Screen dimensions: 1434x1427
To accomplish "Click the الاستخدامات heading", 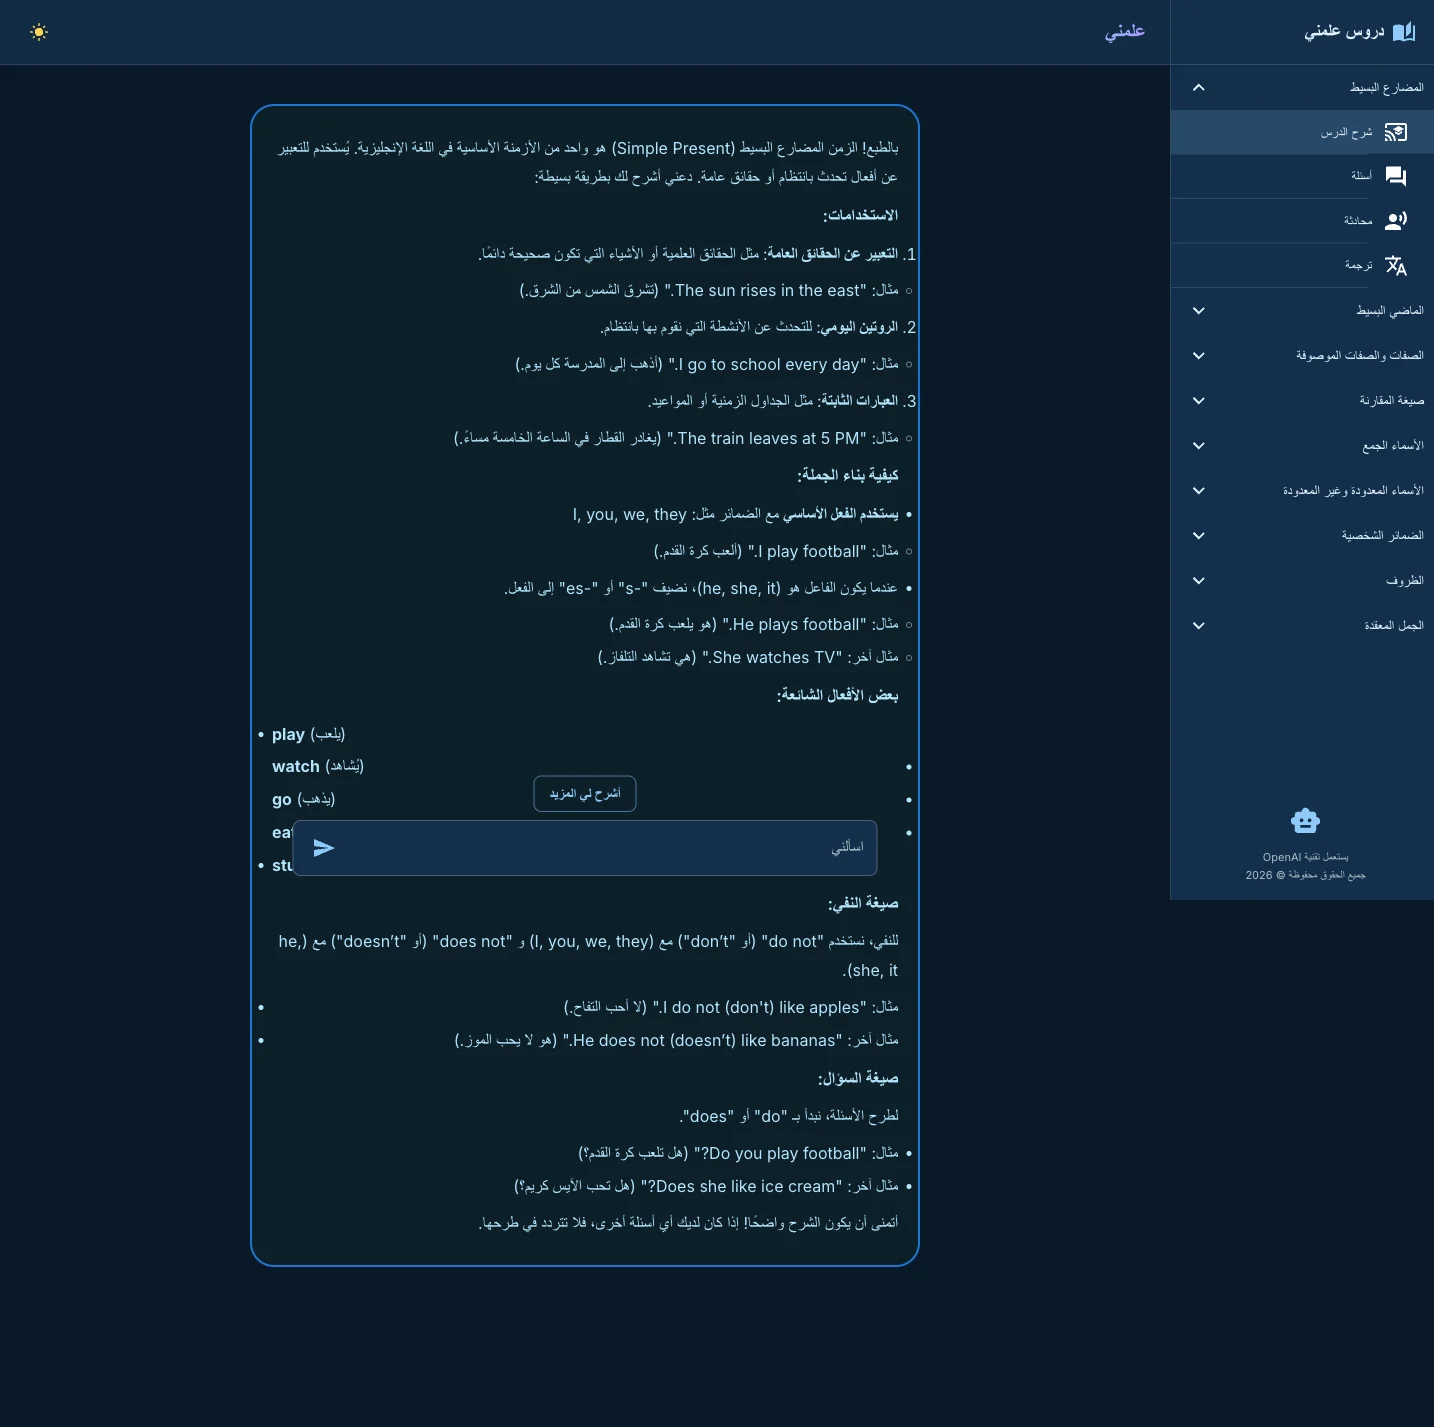I will [860, 216].
